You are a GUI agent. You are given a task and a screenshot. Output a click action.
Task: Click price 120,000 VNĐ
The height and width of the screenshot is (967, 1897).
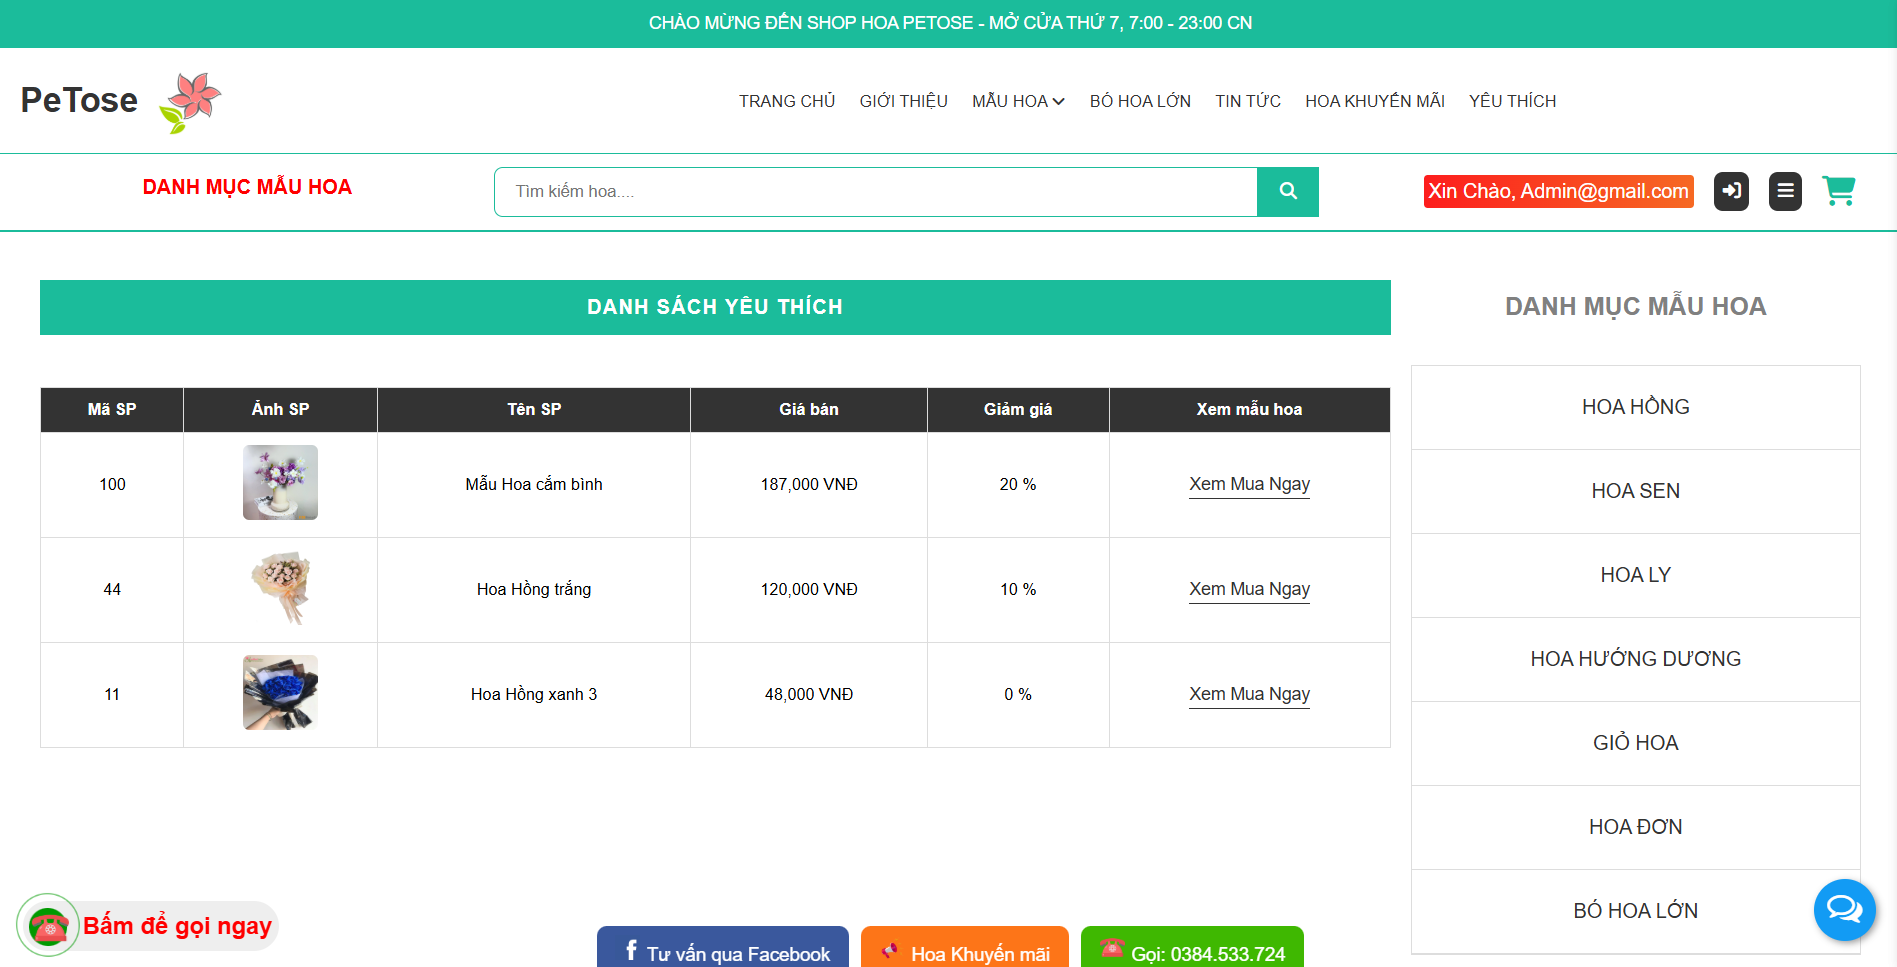(x=809, y=589)
